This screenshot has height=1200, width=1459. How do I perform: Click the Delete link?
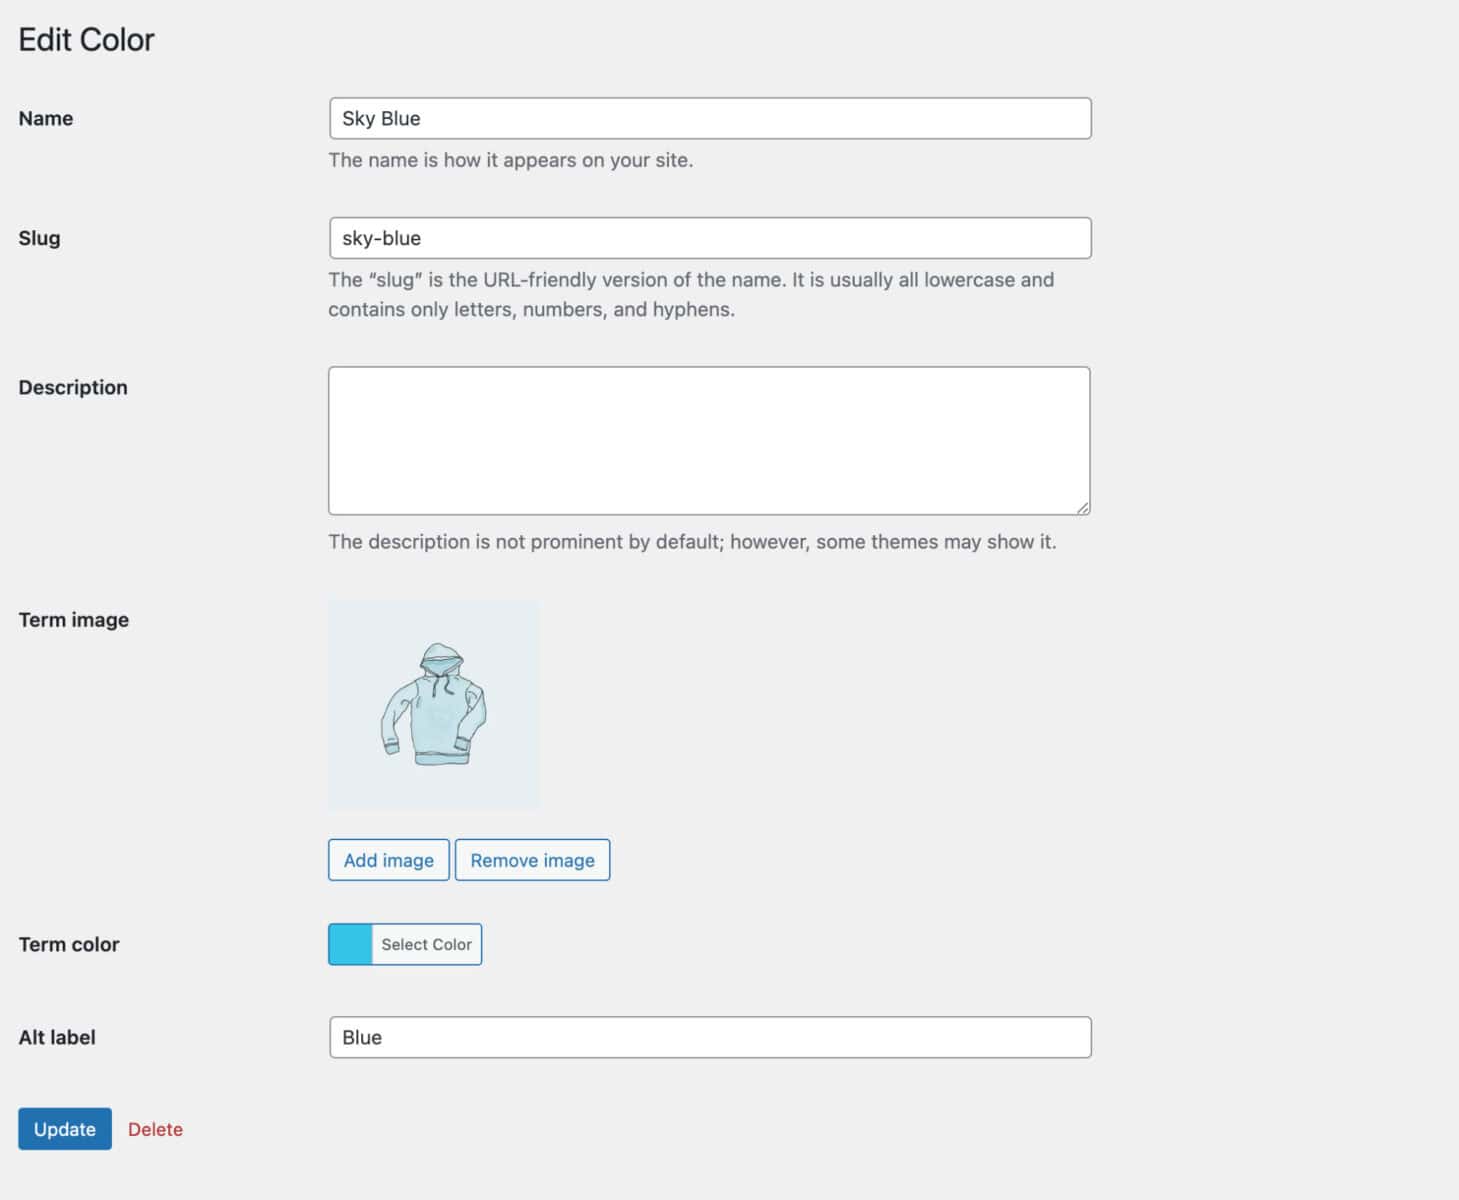point(155,1129)
